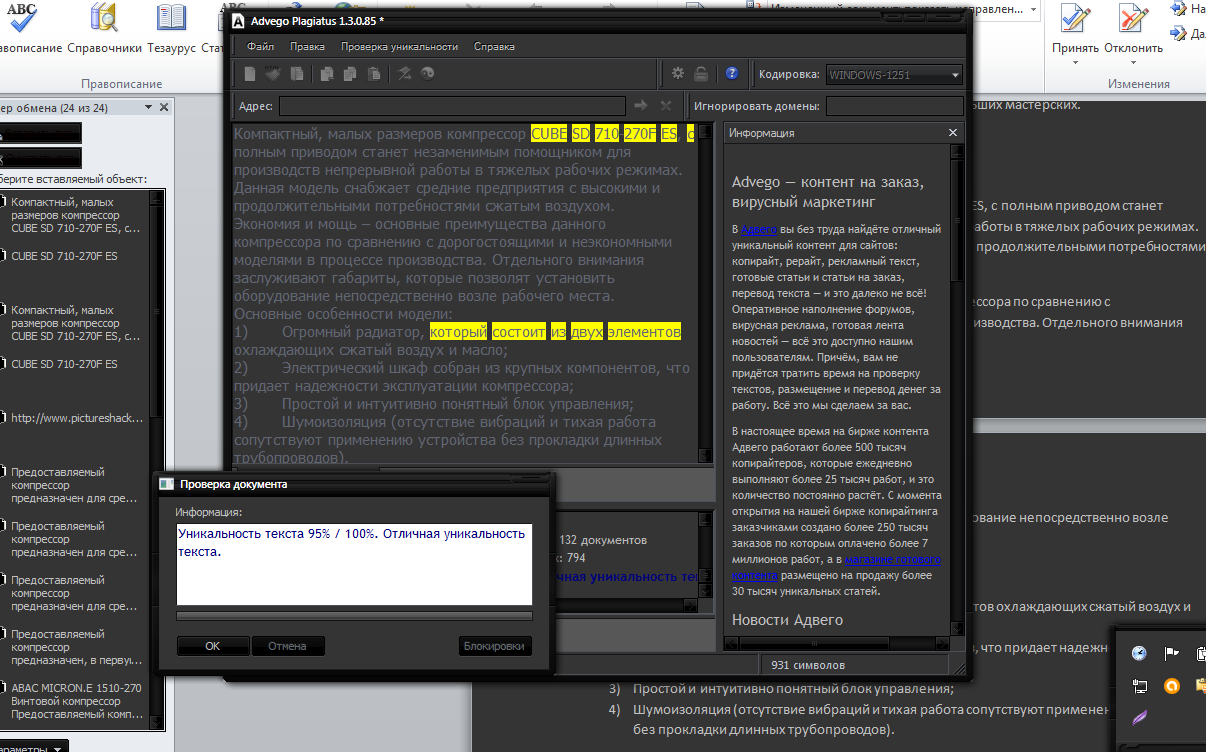The height and width of the screenshot is (752, 1206).
Task: Click the uniqueness check wand icon
Action: point(405,73)
